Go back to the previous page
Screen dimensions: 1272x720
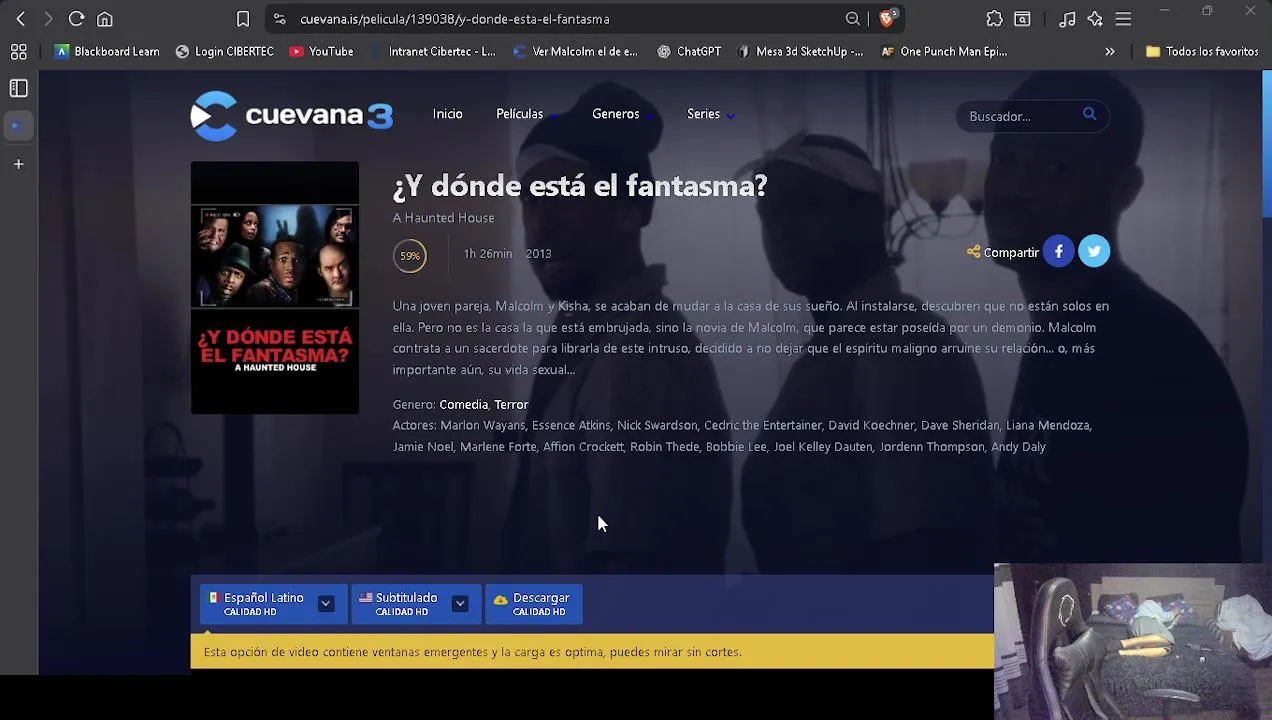click(x=21, y=19)
